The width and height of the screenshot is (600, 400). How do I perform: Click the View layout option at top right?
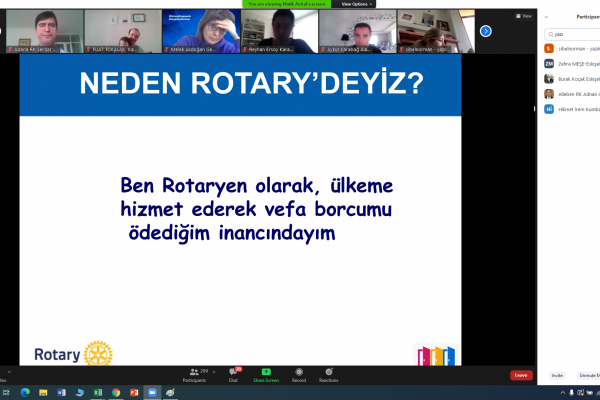523,16
